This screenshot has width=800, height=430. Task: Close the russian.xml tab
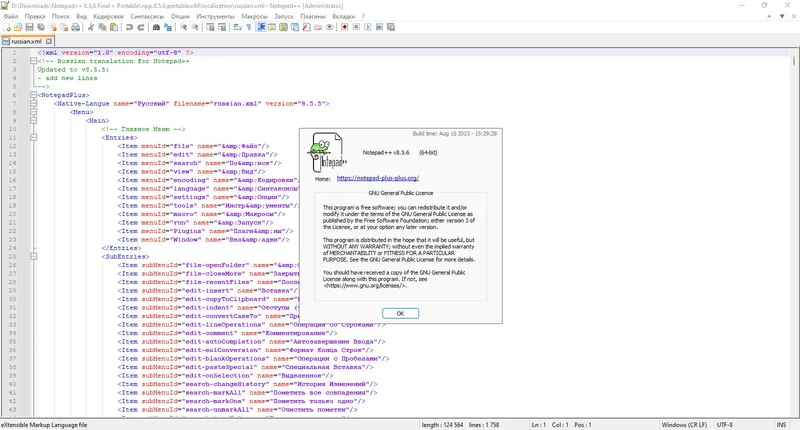coord(49,41)
